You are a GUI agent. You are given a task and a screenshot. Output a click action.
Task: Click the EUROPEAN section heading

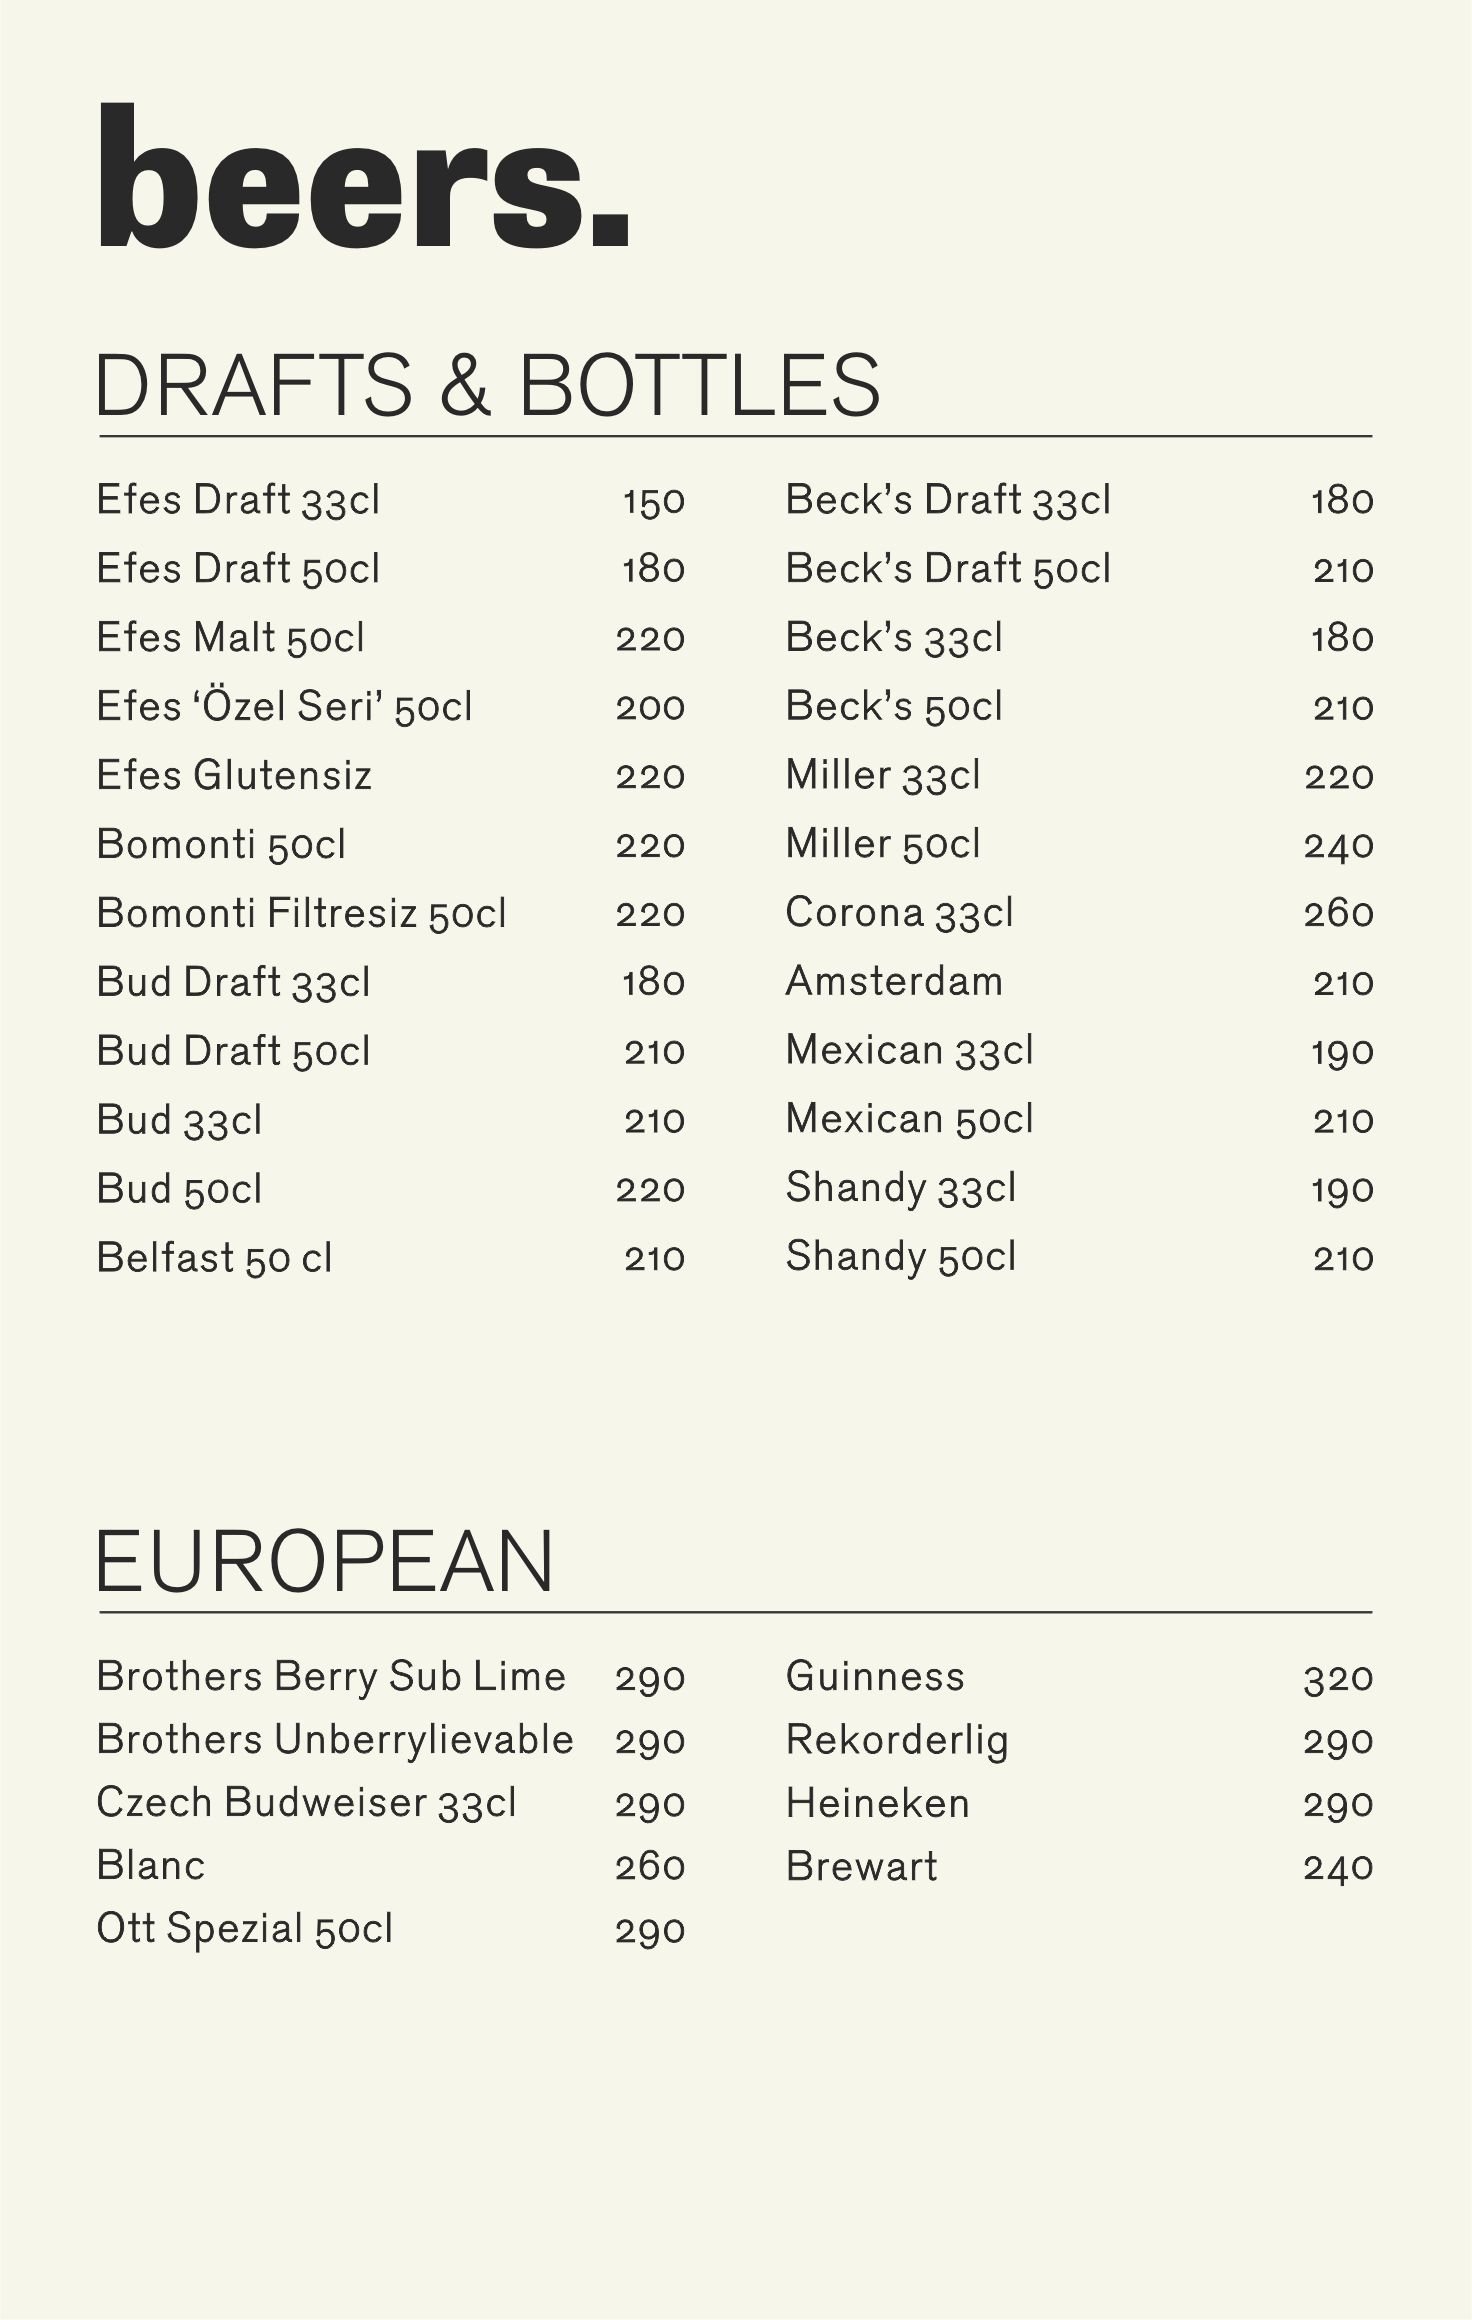pos(324,1562)
